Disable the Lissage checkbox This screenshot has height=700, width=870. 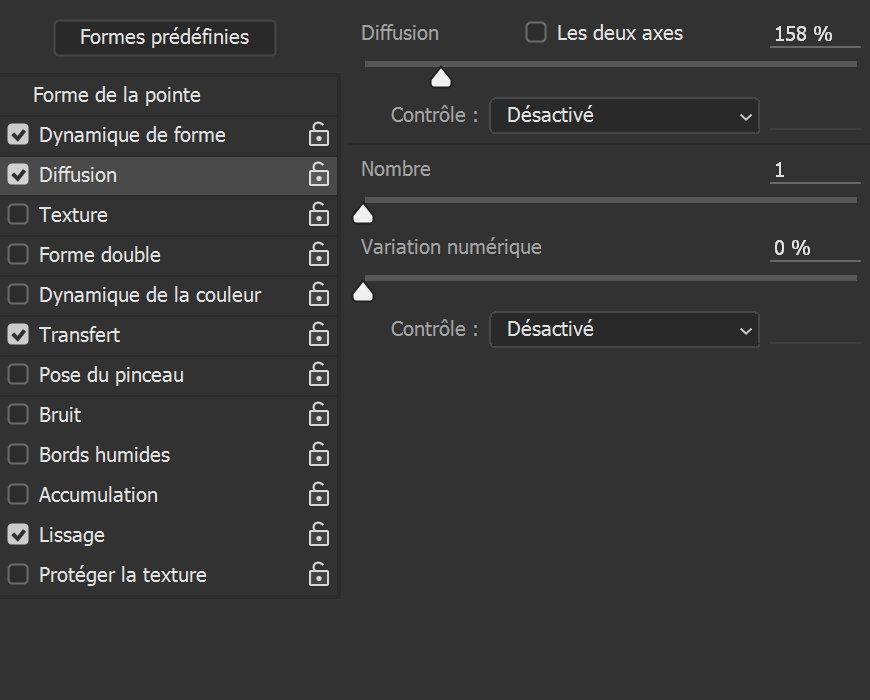[18, 535]
